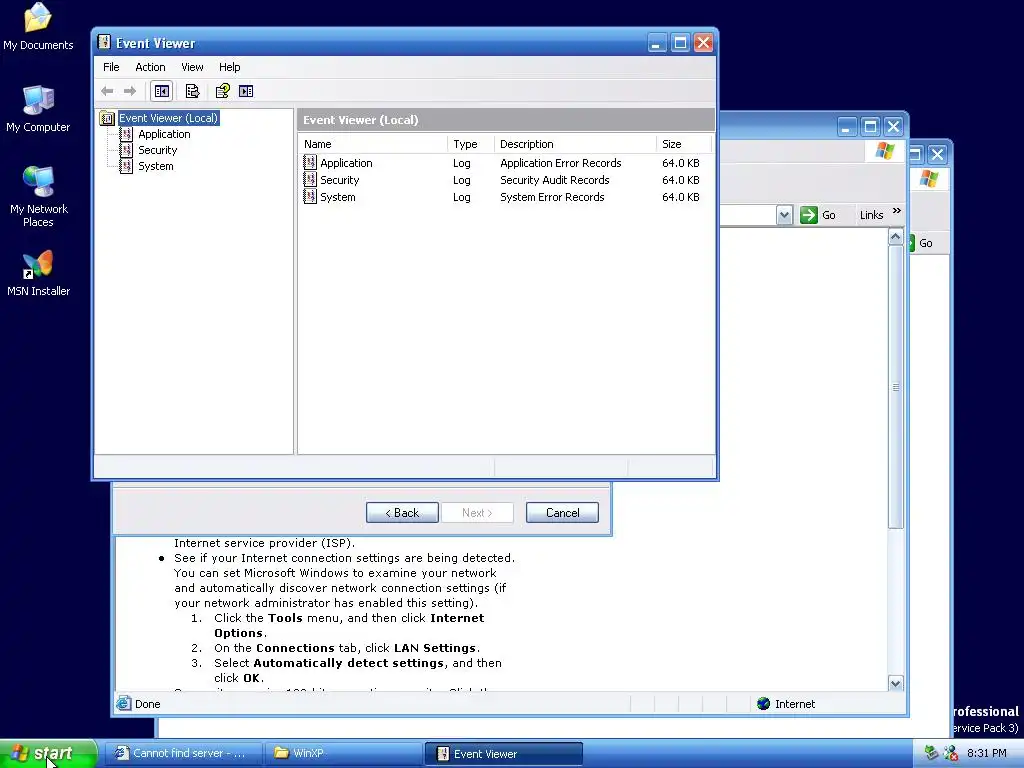Click the page icon next to Done

coord(123,703)
